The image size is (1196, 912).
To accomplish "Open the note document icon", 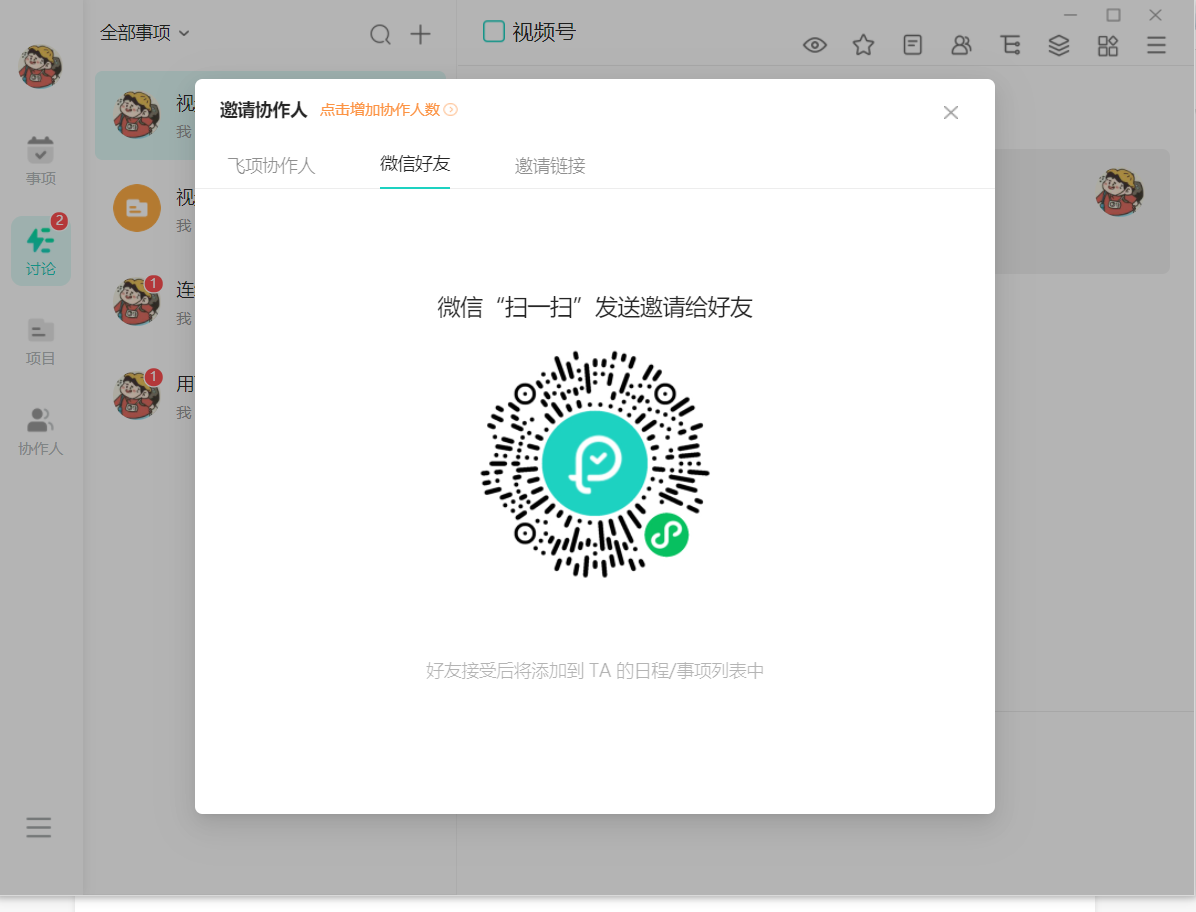I will [912, 45].
